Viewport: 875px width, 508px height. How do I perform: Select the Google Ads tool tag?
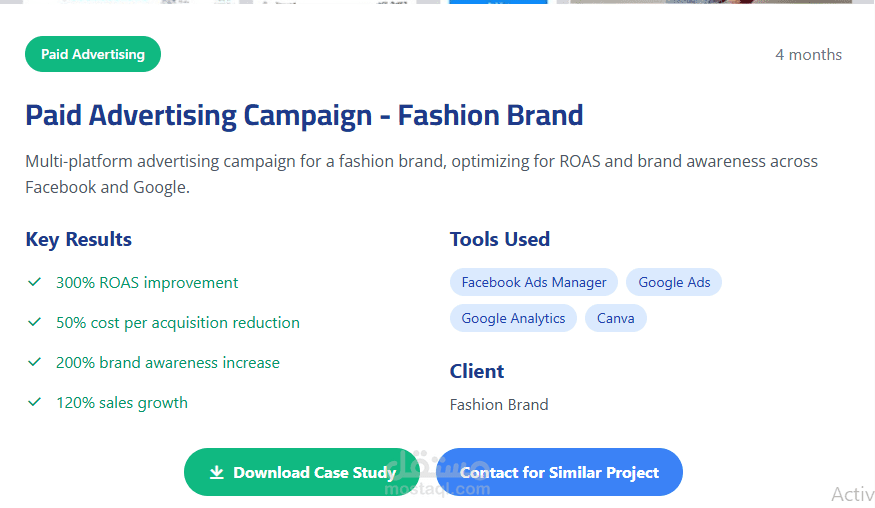pyautogui.click(x=674, y=283)
